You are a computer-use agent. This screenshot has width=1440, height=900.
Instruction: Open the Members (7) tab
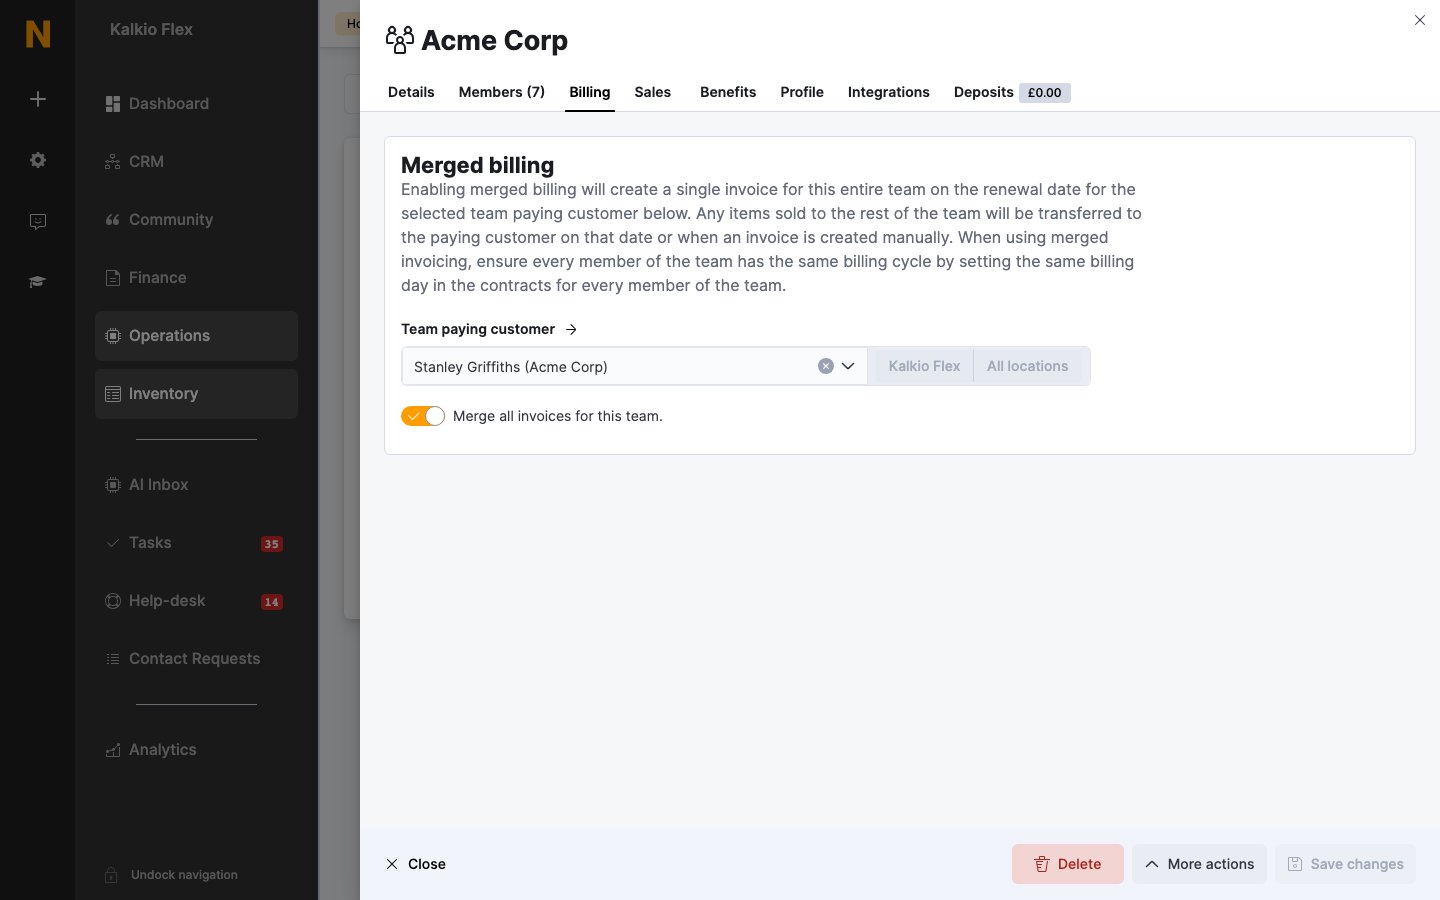point(502,92)
